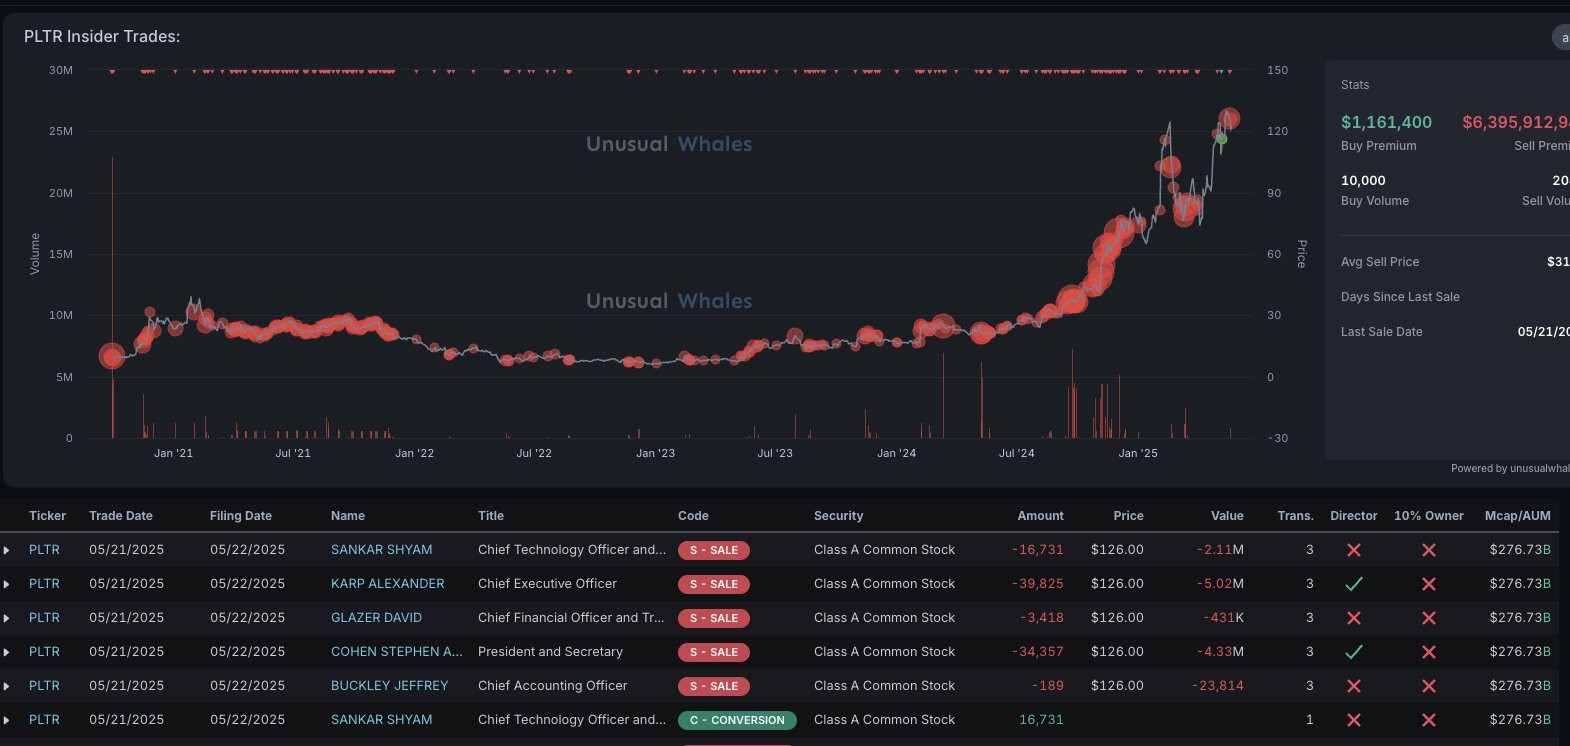Click Director checkmark icon in Karp Alexander row
This screenshot has height=746, width=1570.
[x=1354, y=584]
